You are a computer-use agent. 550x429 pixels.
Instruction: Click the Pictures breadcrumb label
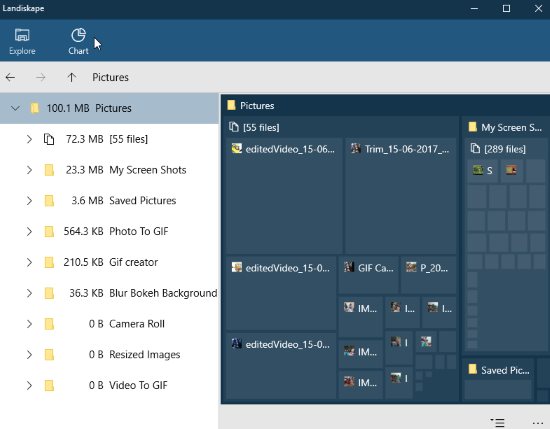click(110, 77)
